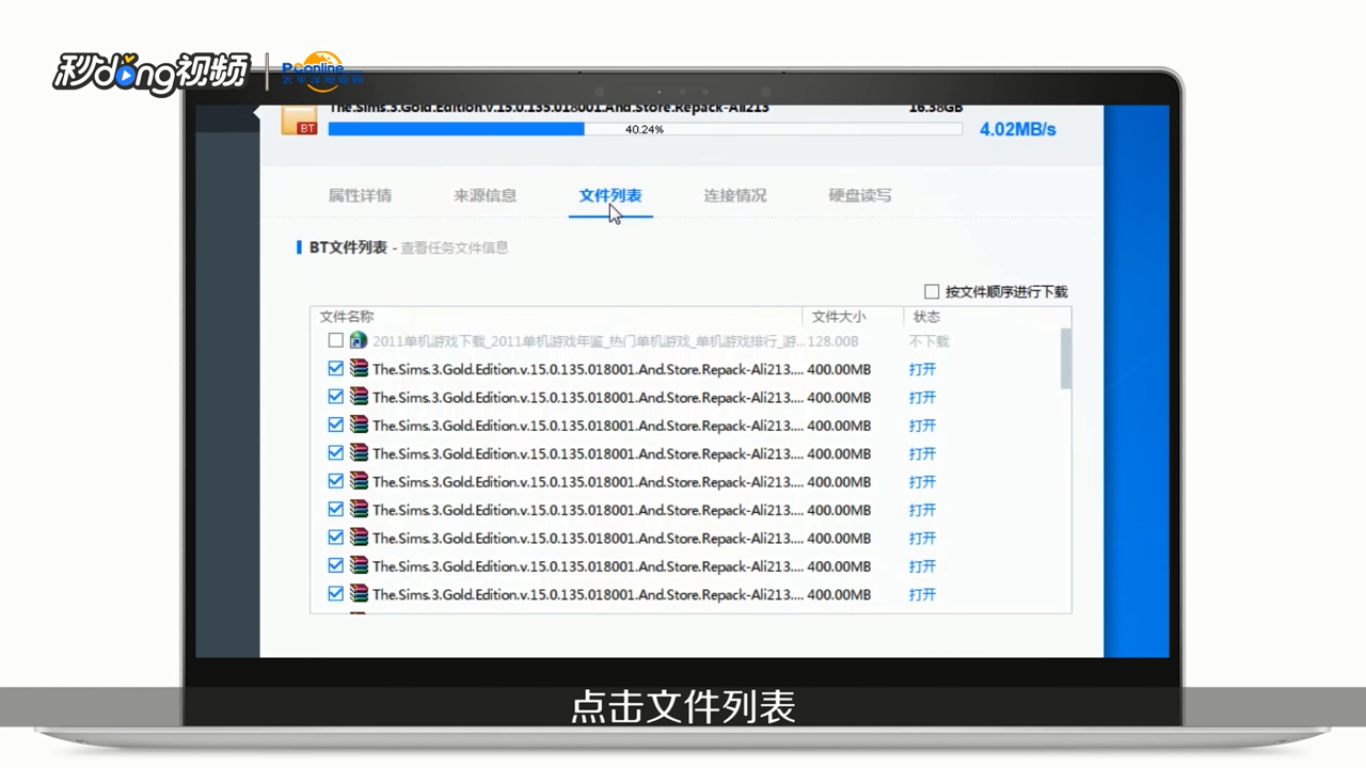Switch to the 属性详情 tab

click(x=359, y=196)
